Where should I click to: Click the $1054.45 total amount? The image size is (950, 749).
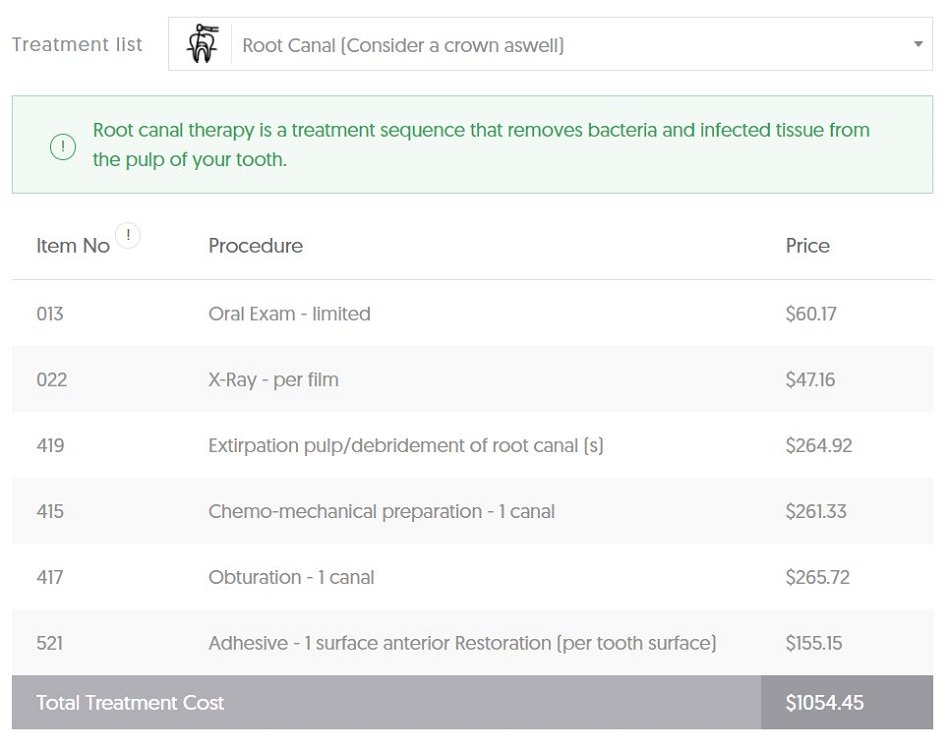coord(825,702)
